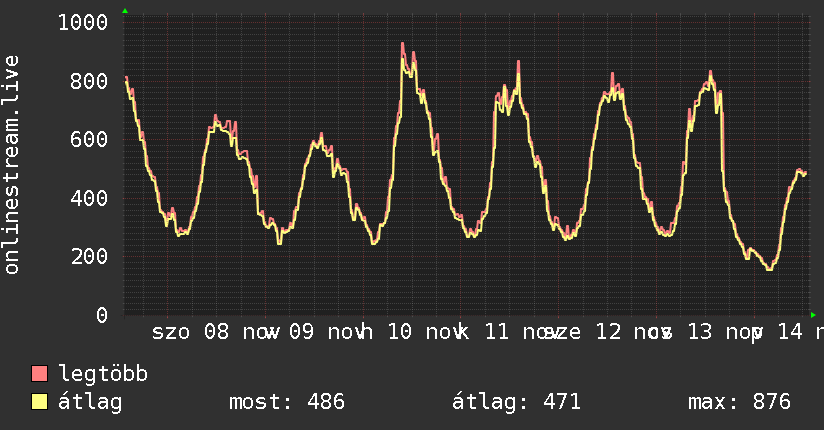Click the 'max: 876' maximum value
Viewport: 824px width, 430px height.
point(739,402)
